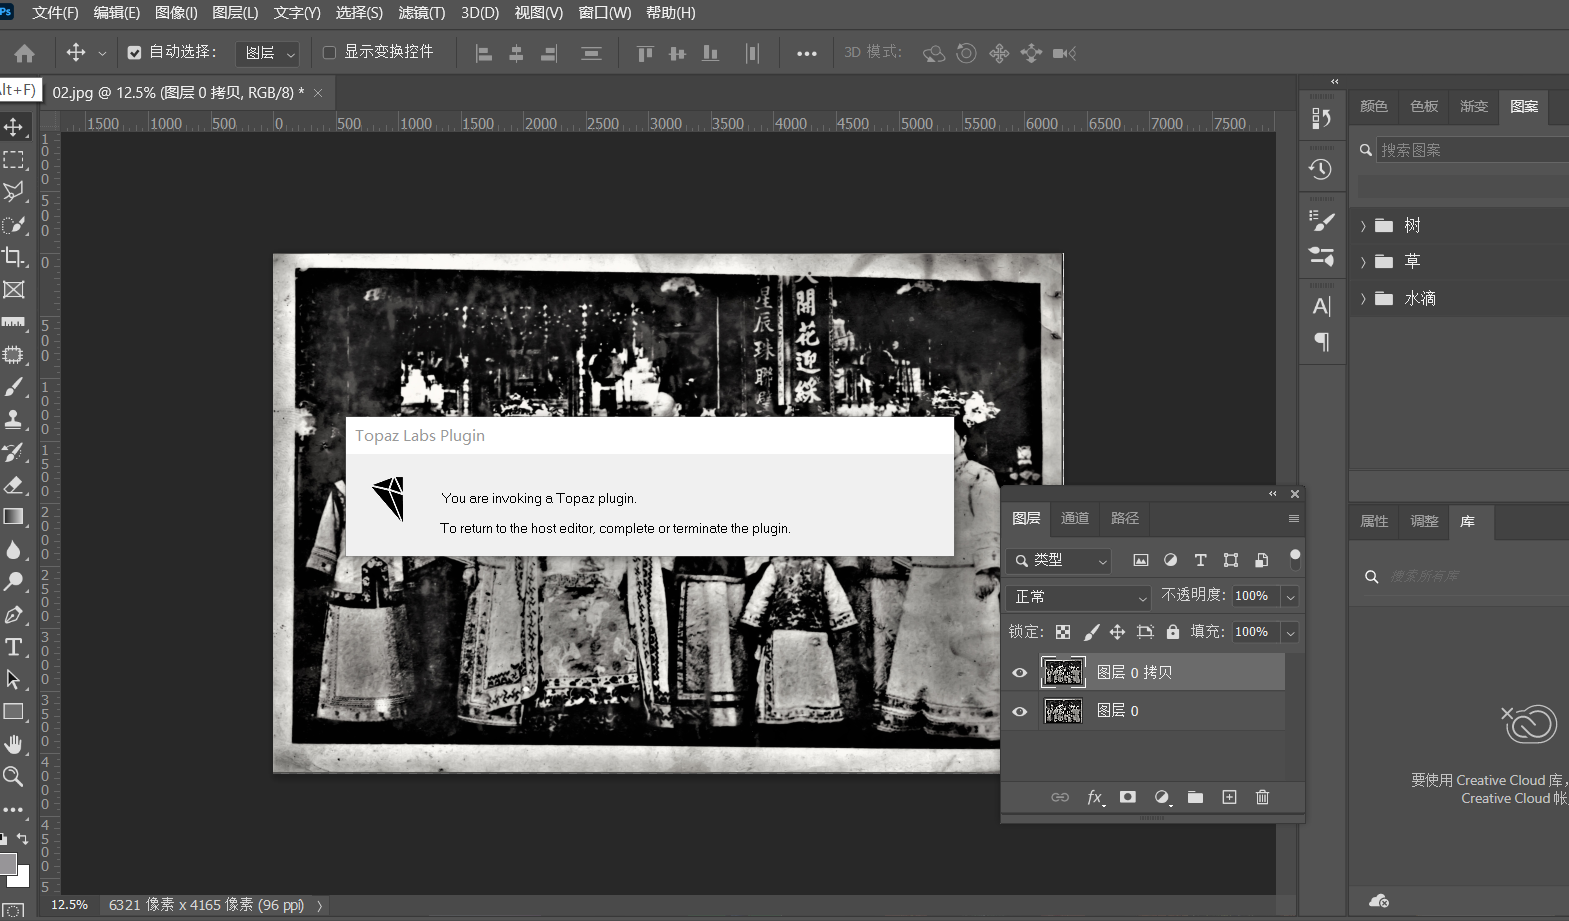Enable Show Transform Controls checkbox
1569x921 pixels.
coord(329,53)
